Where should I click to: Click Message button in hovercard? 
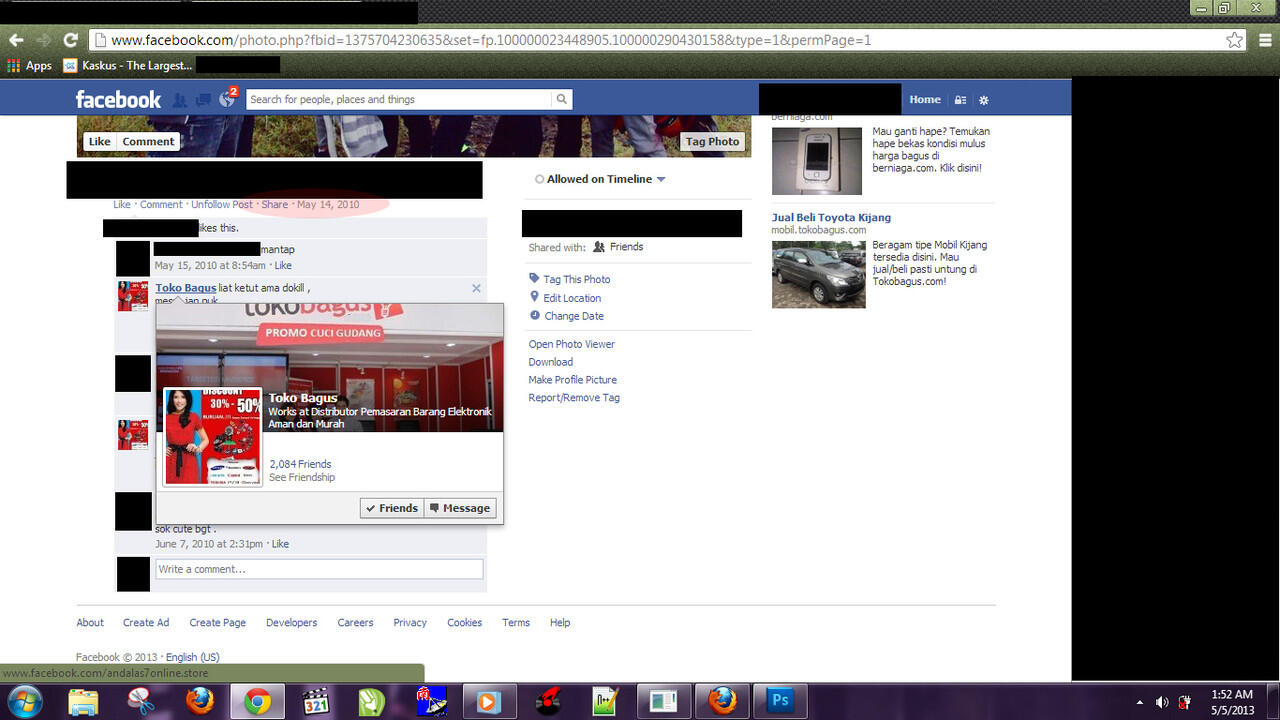460,508
